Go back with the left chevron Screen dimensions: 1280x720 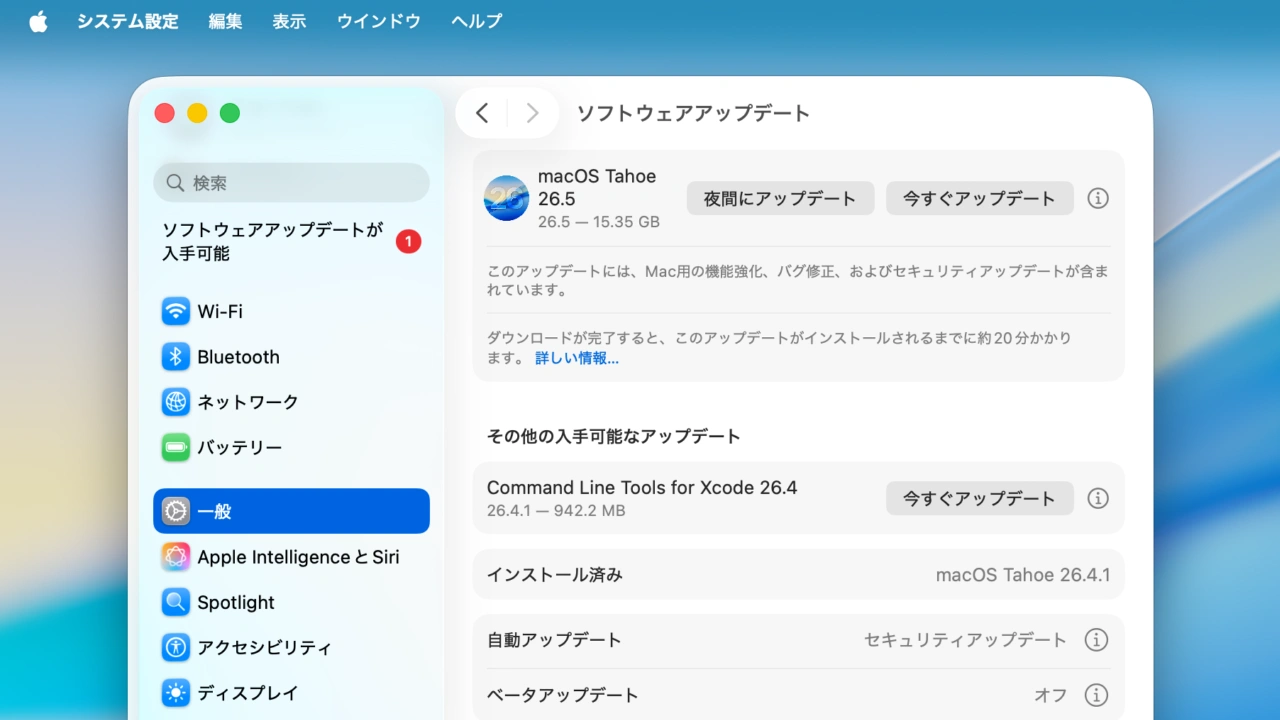[x=482, y=113]
